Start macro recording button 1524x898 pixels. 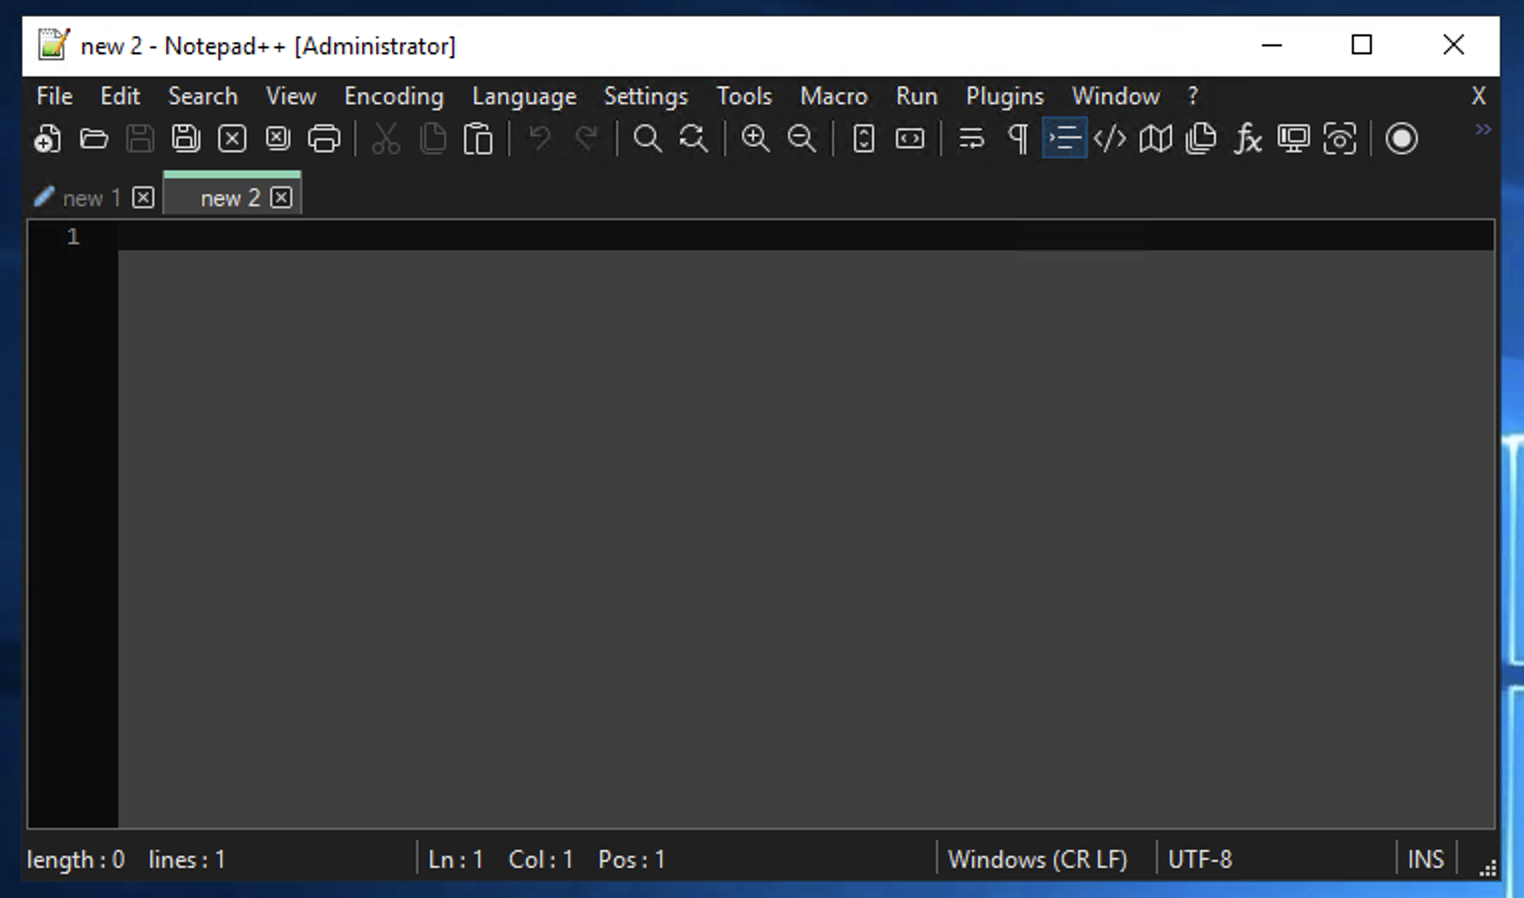(x=1402, y=138)
